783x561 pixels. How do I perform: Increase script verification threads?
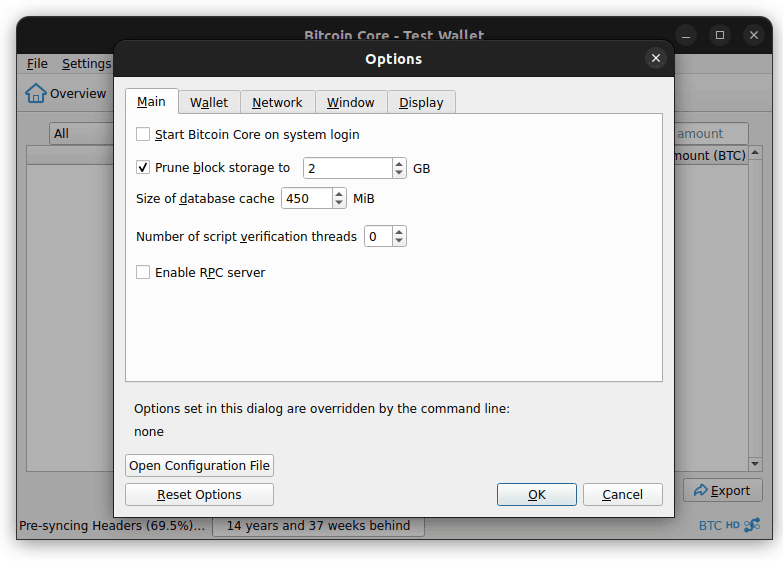(x=398, y=232)
